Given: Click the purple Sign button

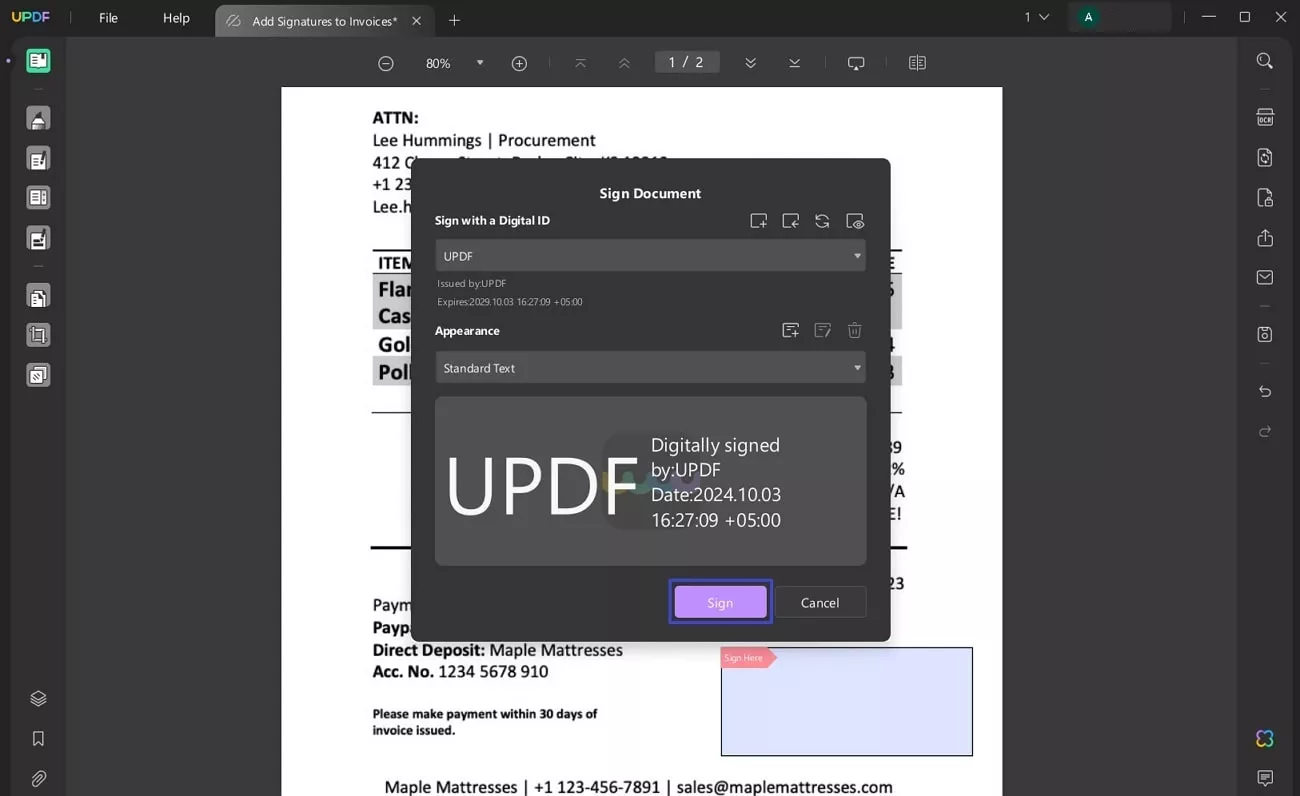Looking at the screenshot, I should tap(720, 602).
